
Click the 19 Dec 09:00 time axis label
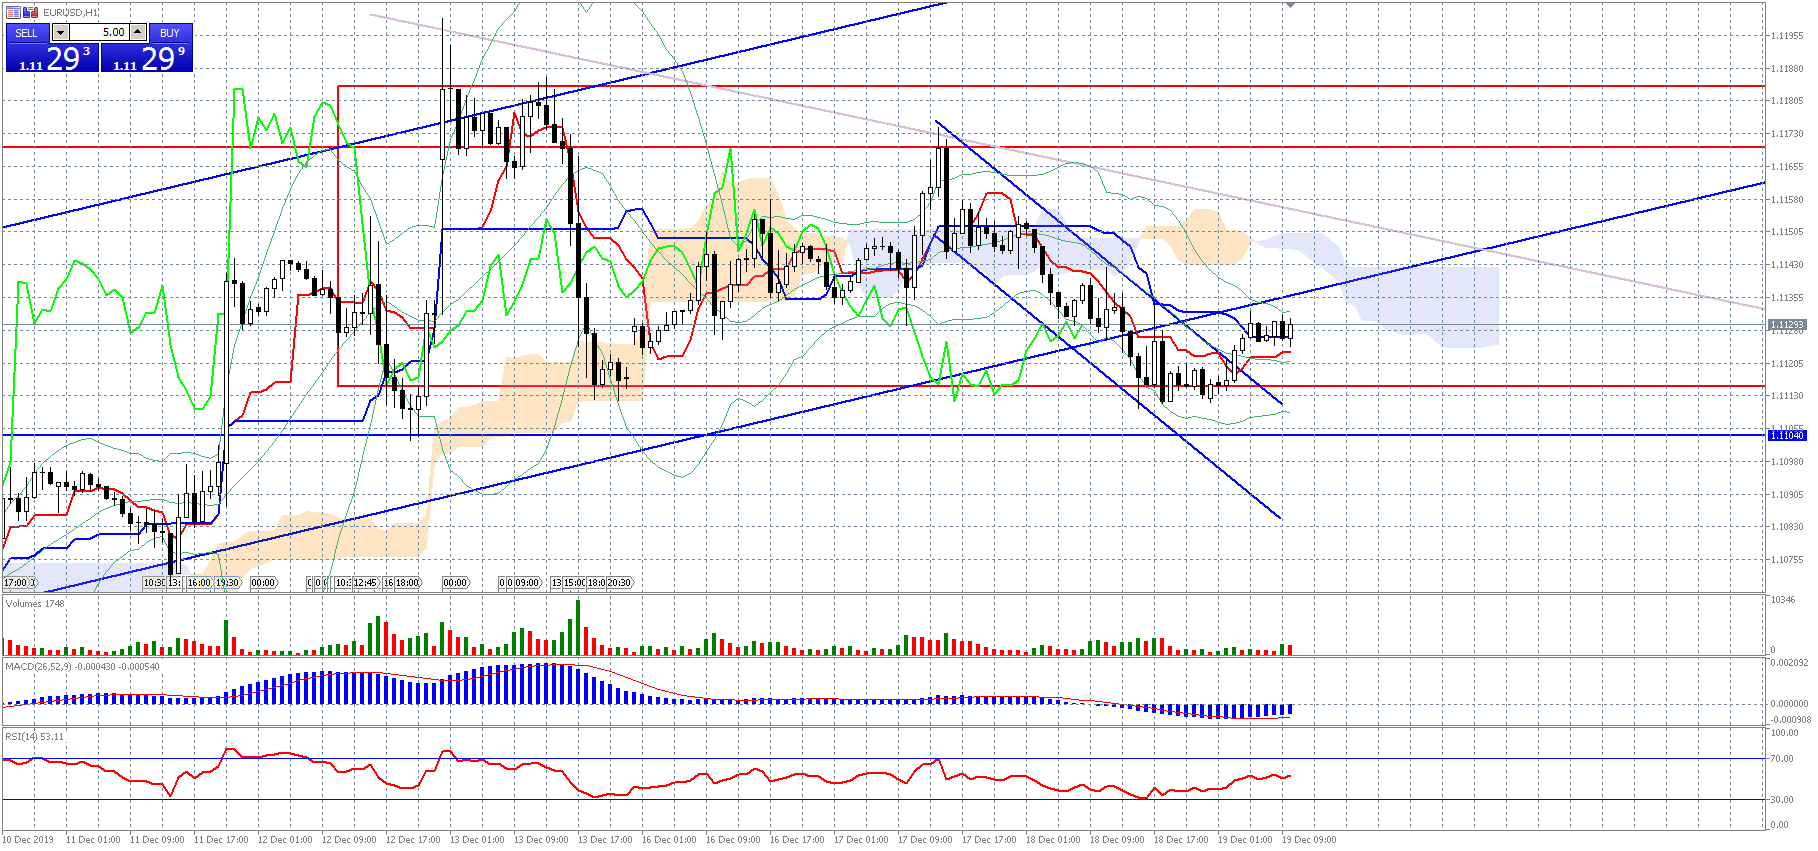coord(1309,839)
